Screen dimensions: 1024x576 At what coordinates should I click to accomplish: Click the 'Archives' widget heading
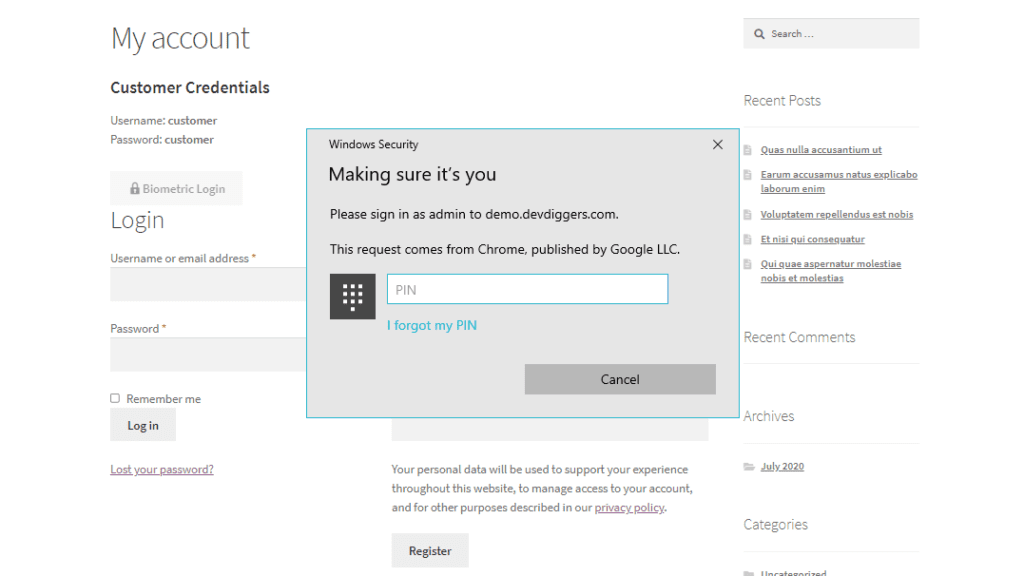(769, 416)
